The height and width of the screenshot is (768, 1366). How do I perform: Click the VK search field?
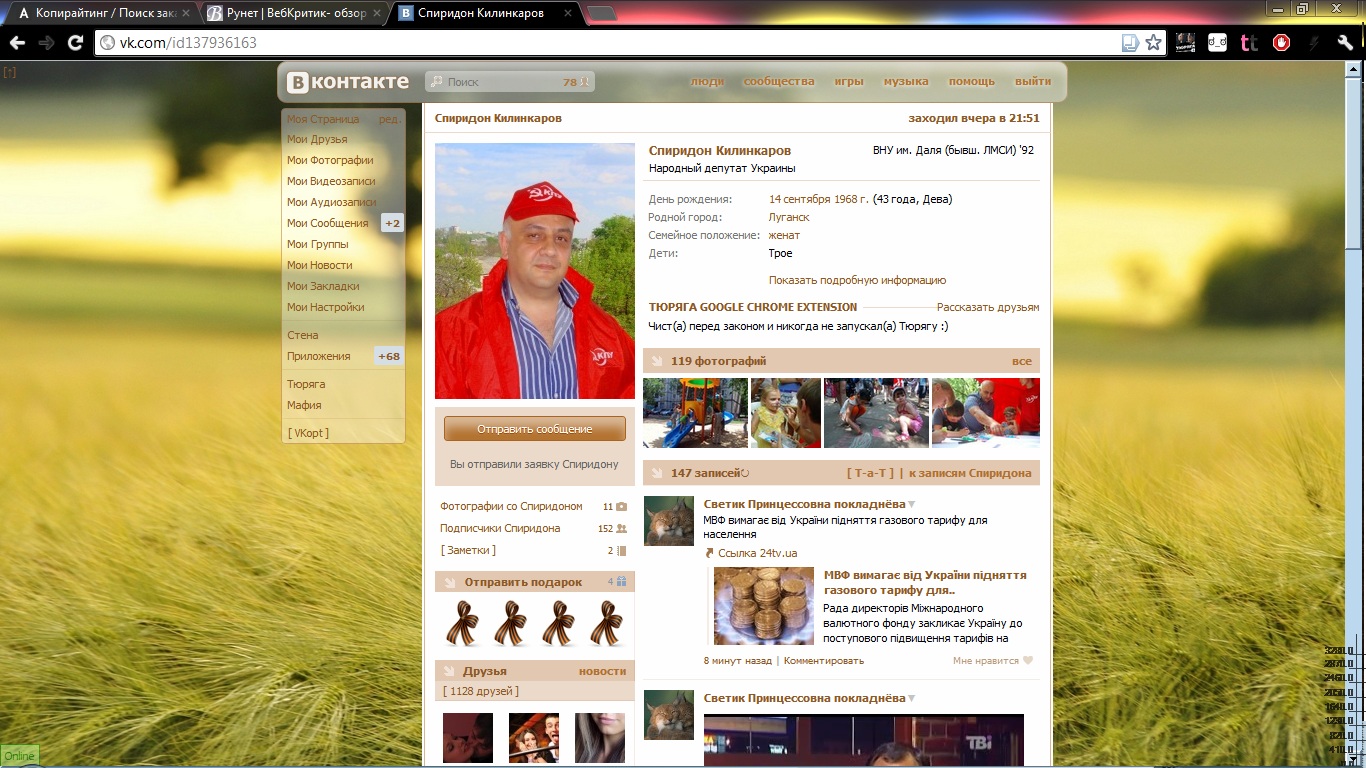510,82
